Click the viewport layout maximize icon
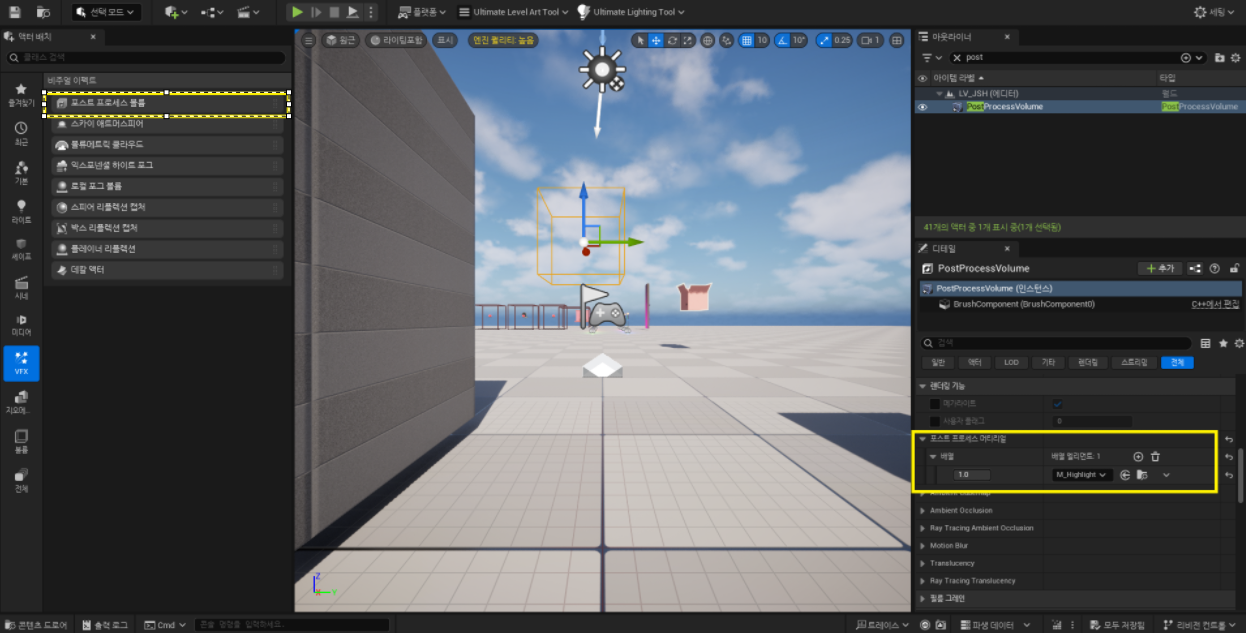The height and width of the screenshot is (633, 1246). point(896,40)
